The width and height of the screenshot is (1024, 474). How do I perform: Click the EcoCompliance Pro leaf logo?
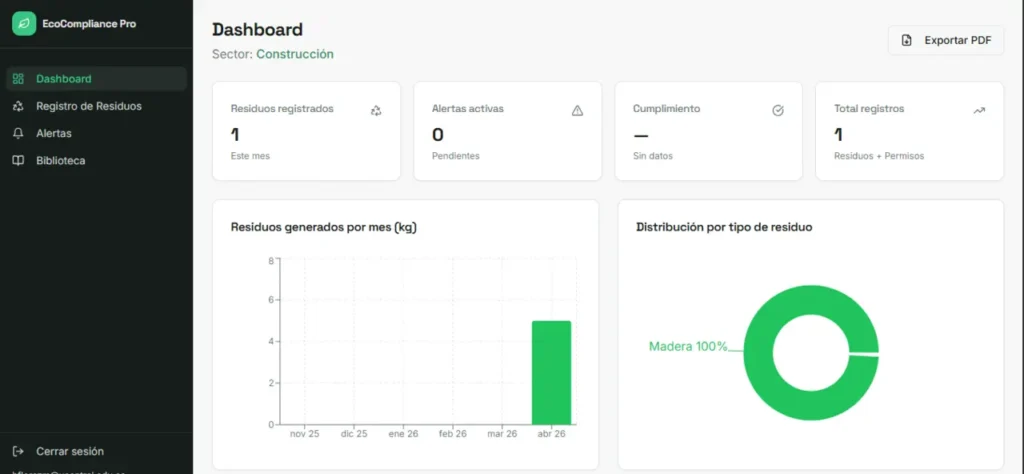pos(24,24)
